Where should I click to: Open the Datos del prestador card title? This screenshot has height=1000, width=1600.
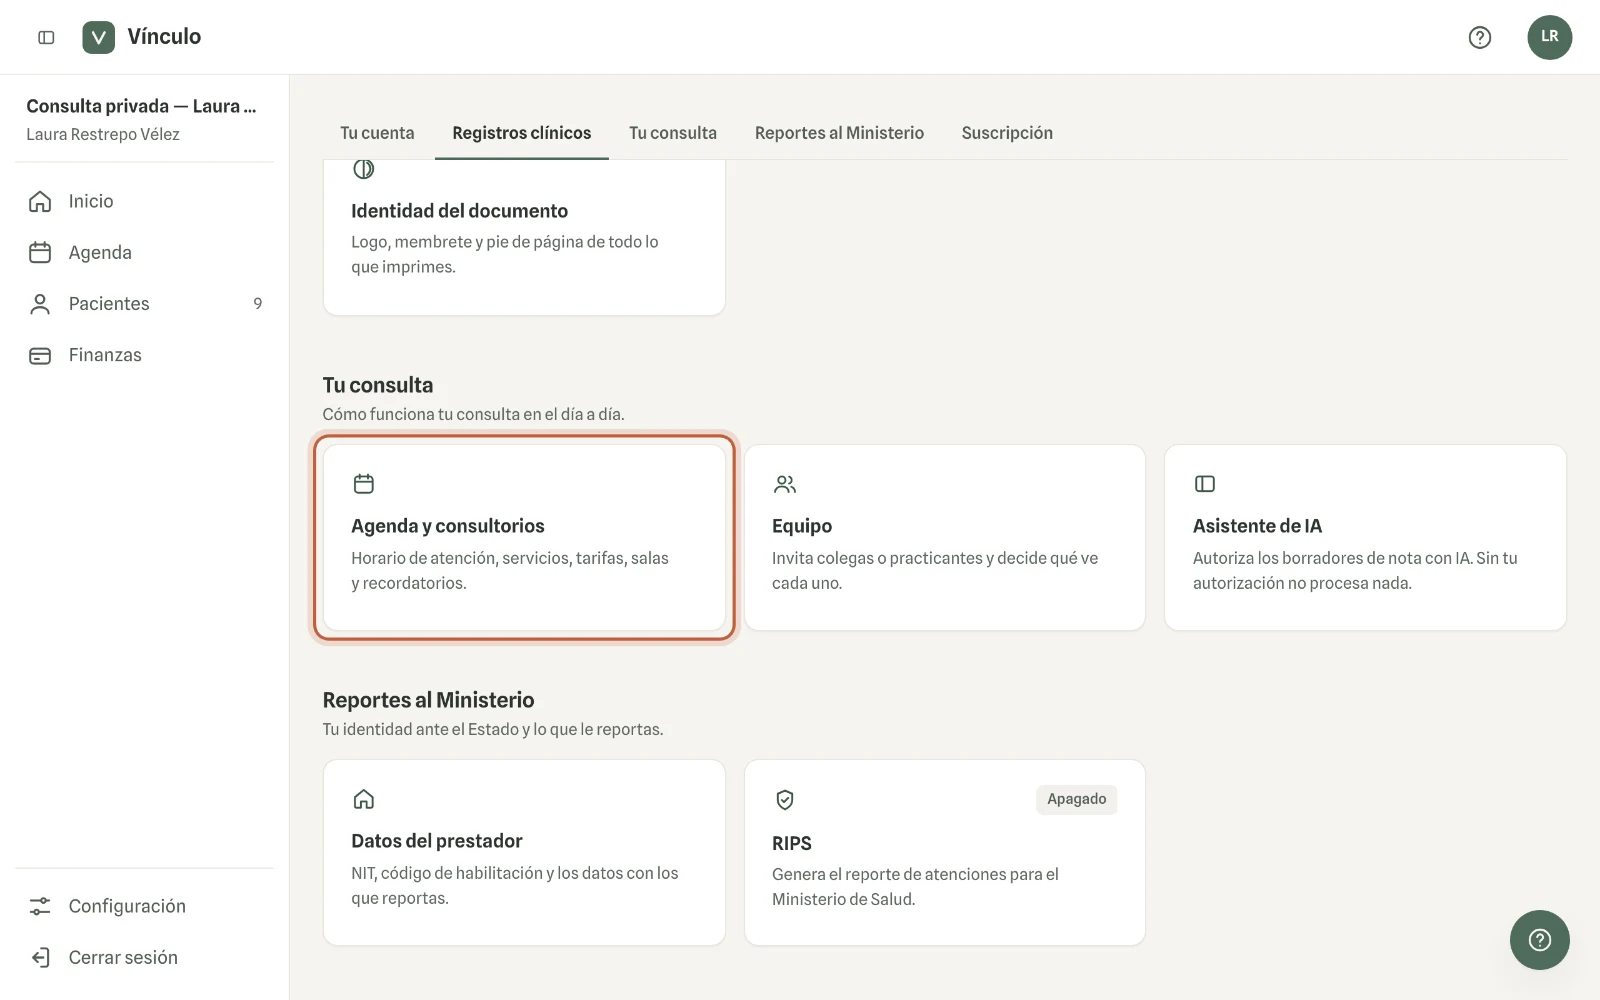coord(437,841)
